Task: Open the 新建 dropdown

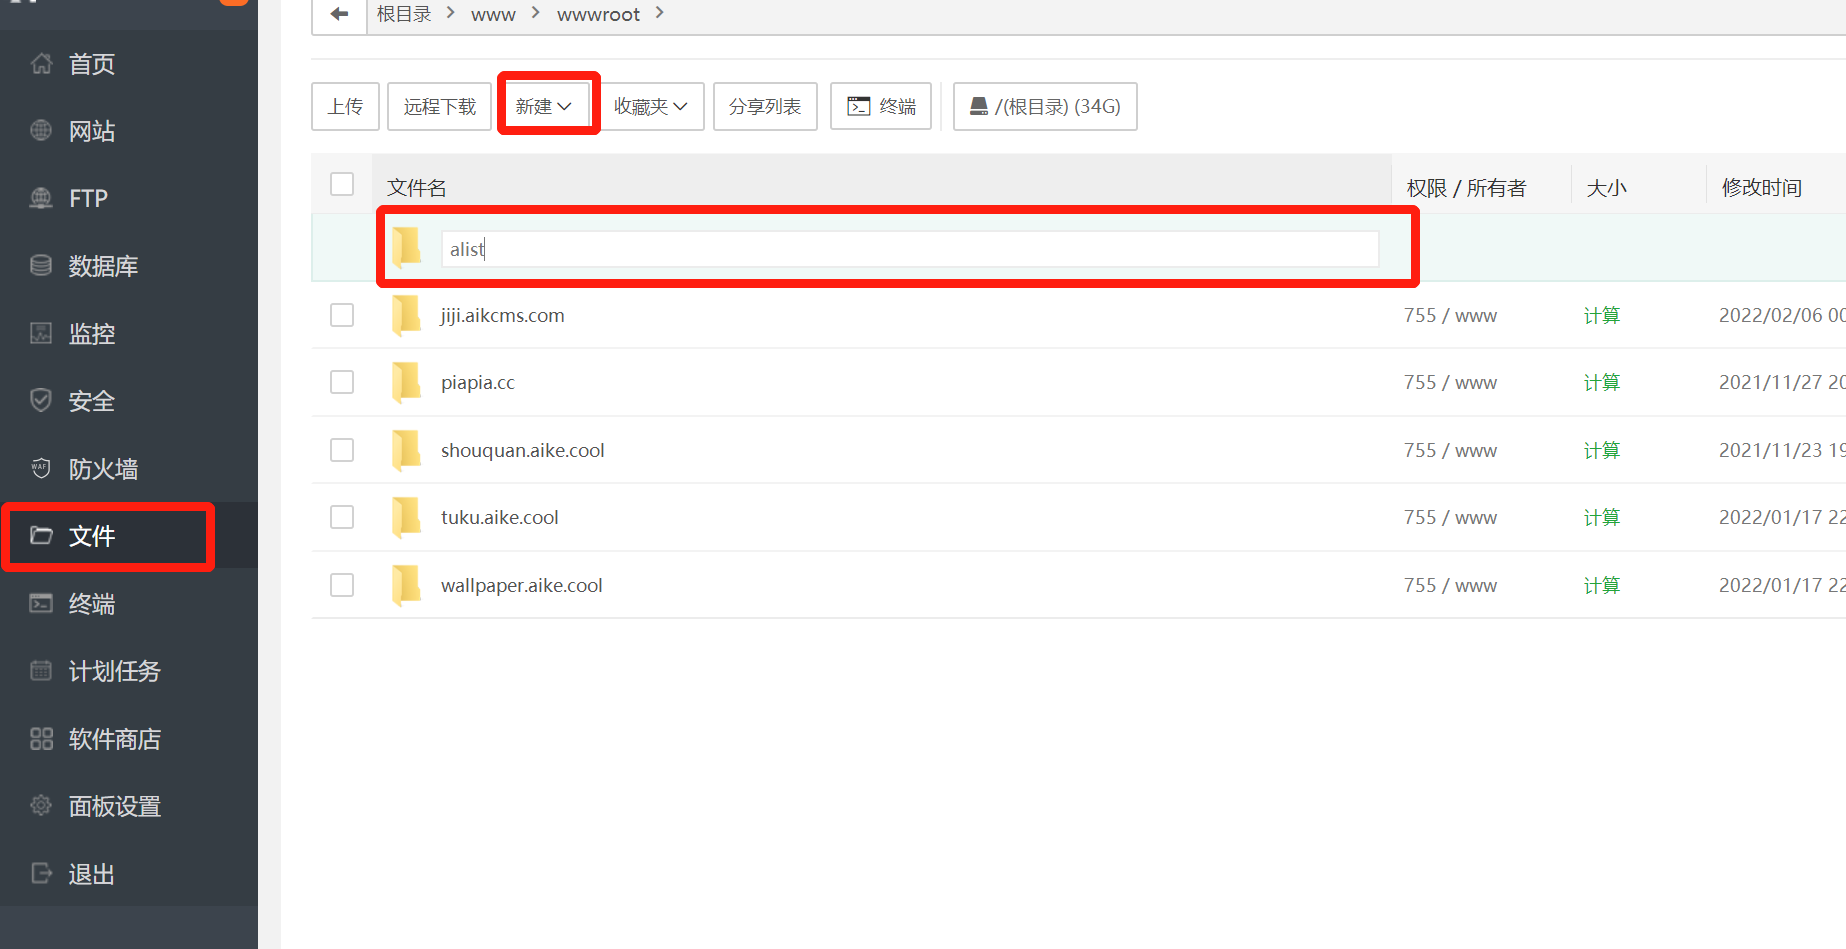Action: click(x=544, y=106)
